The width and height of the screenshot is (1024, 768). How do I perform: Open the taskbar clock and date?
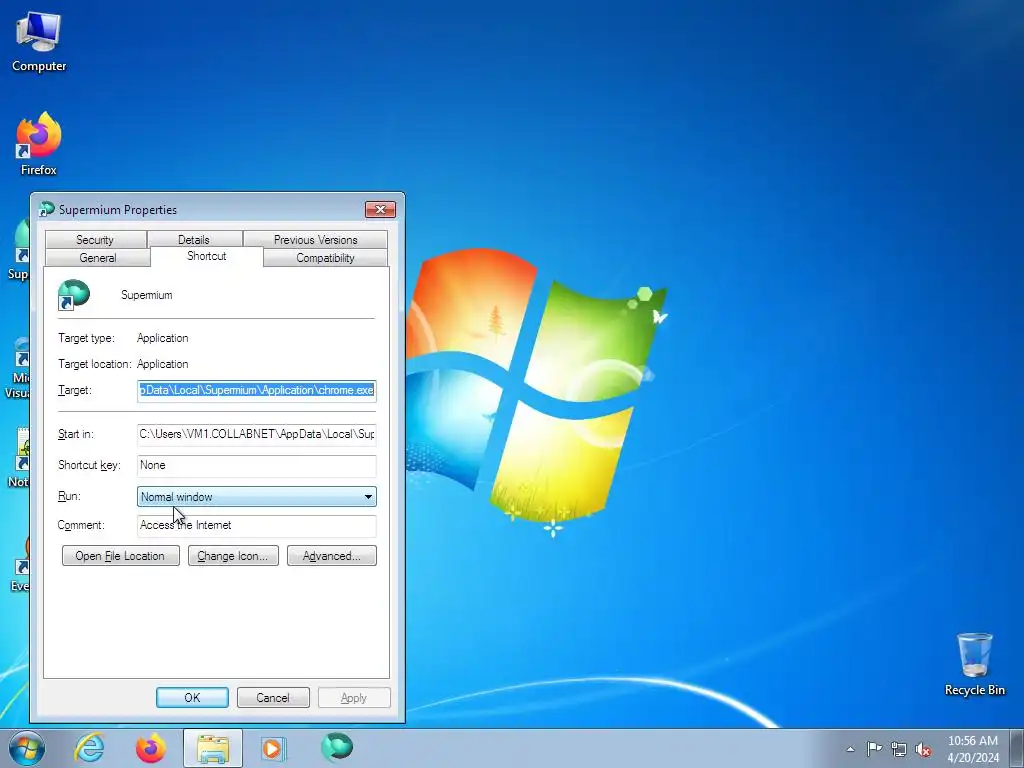(973, 749)
